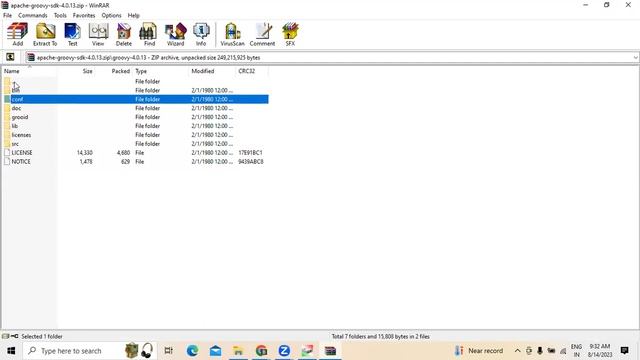Image resolution: width=640 pixels, height=360 pixels.
Task: Sort by the Modified column header
Action: [x=212, y=71]
